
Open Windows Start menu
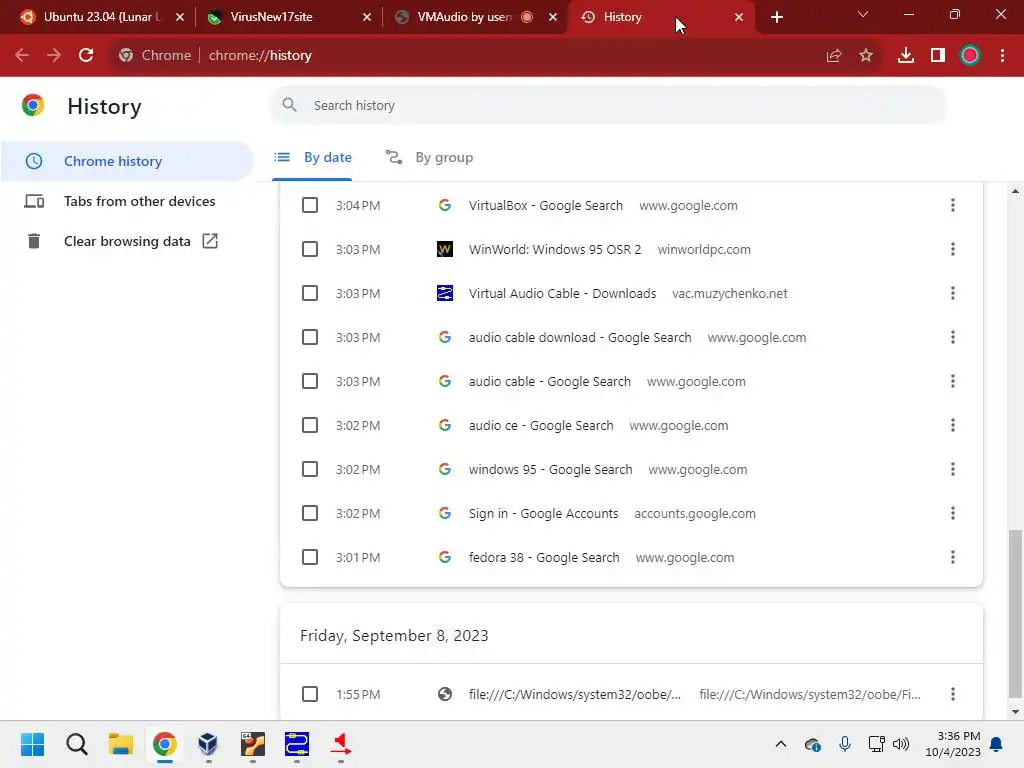[32, 744]
